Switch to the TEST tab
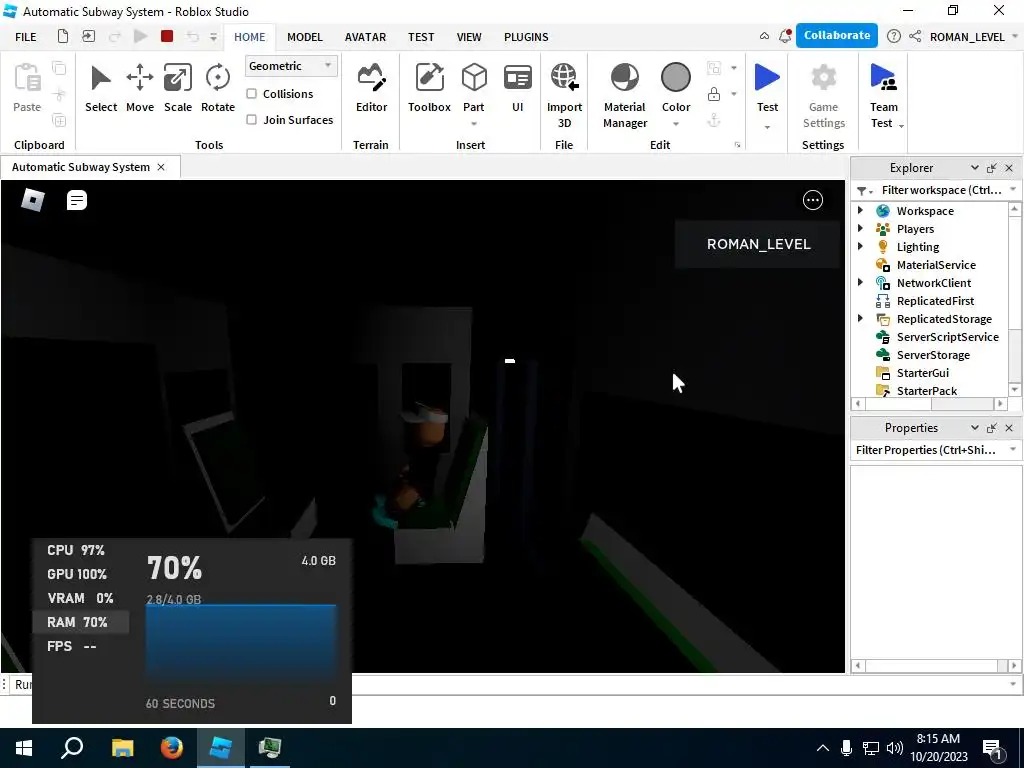1024x768 pixels. pyautogui.click(x=421, y=37)
